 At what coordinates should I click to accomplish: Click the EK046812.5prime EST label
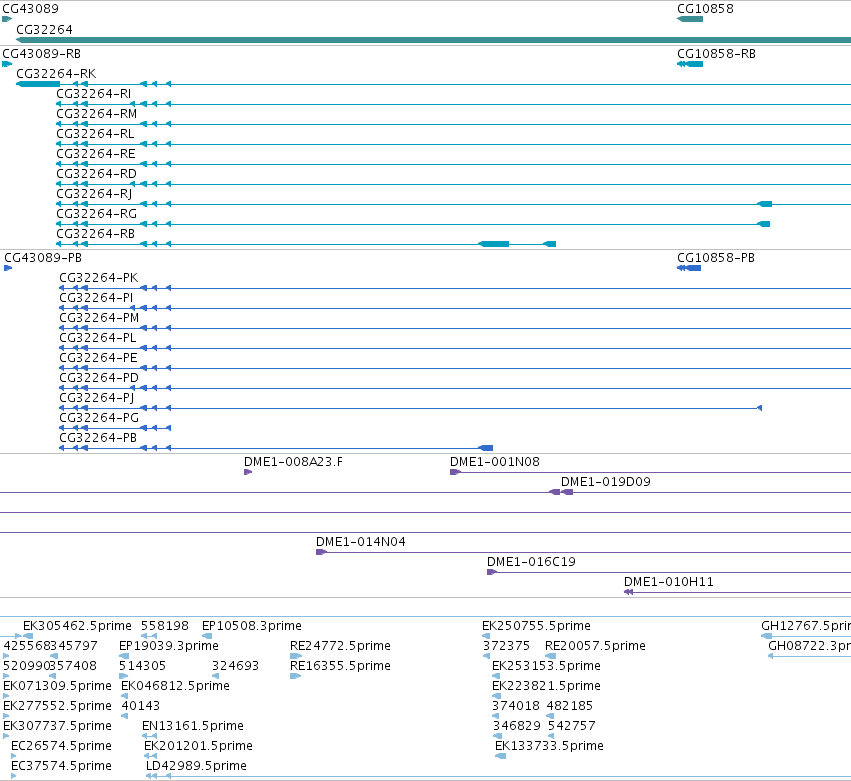175,686
